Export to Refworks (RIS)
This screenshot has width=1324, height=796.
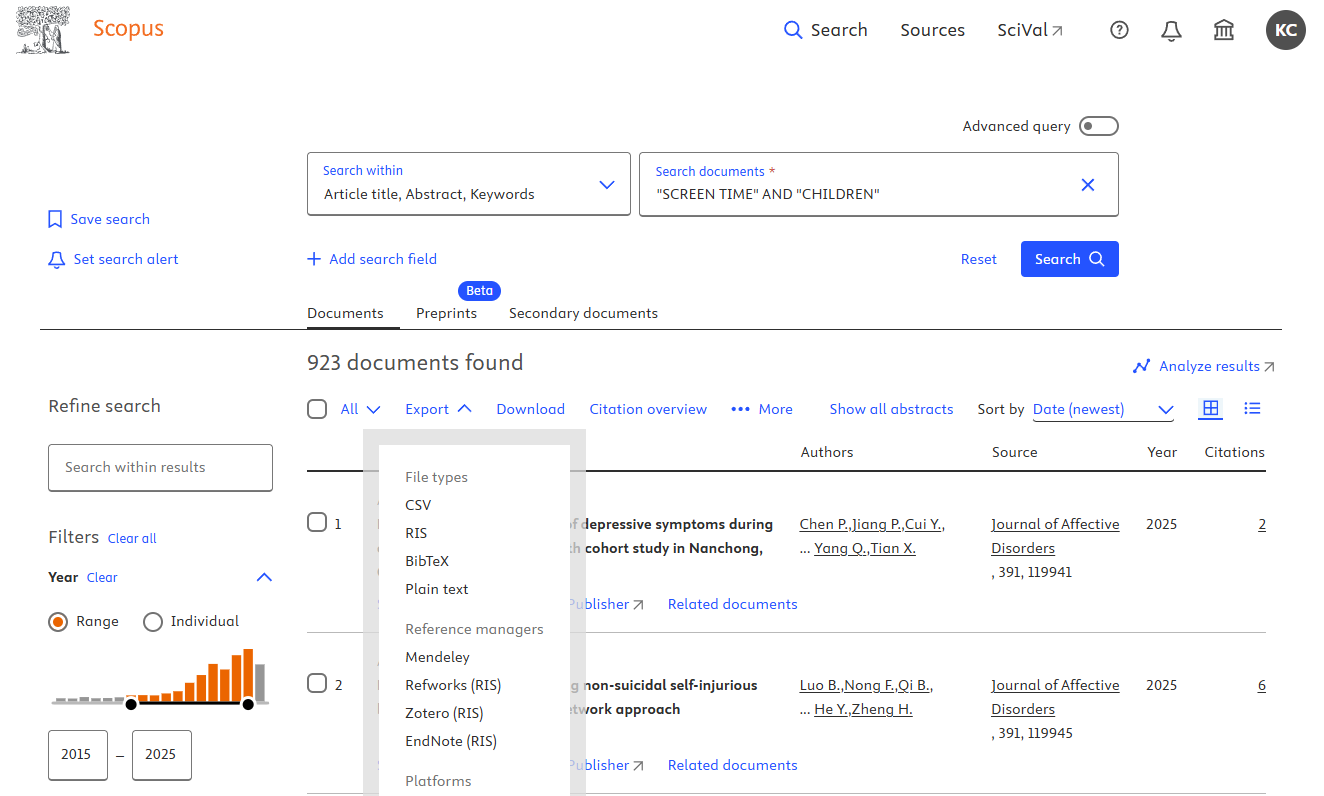[x=453, y=685]
